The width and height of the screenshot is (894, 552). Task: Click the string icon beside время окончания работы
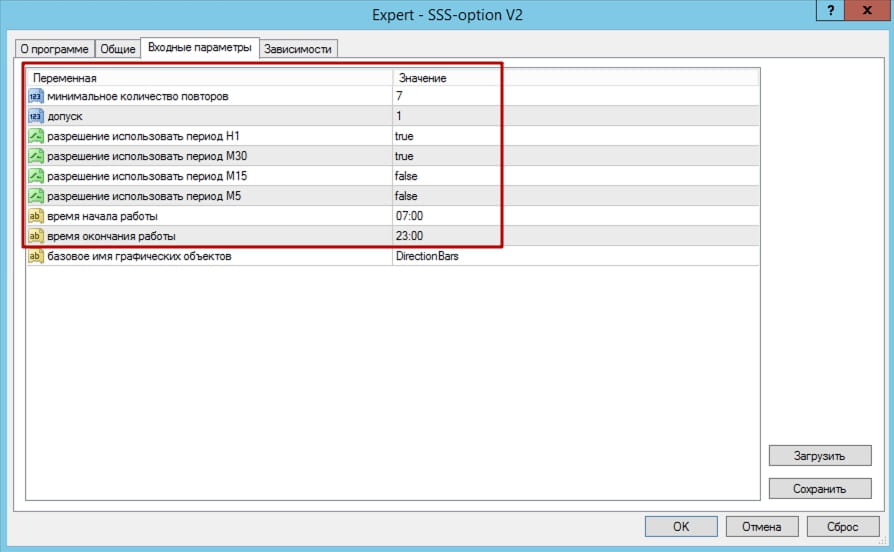tap(36, 236)
